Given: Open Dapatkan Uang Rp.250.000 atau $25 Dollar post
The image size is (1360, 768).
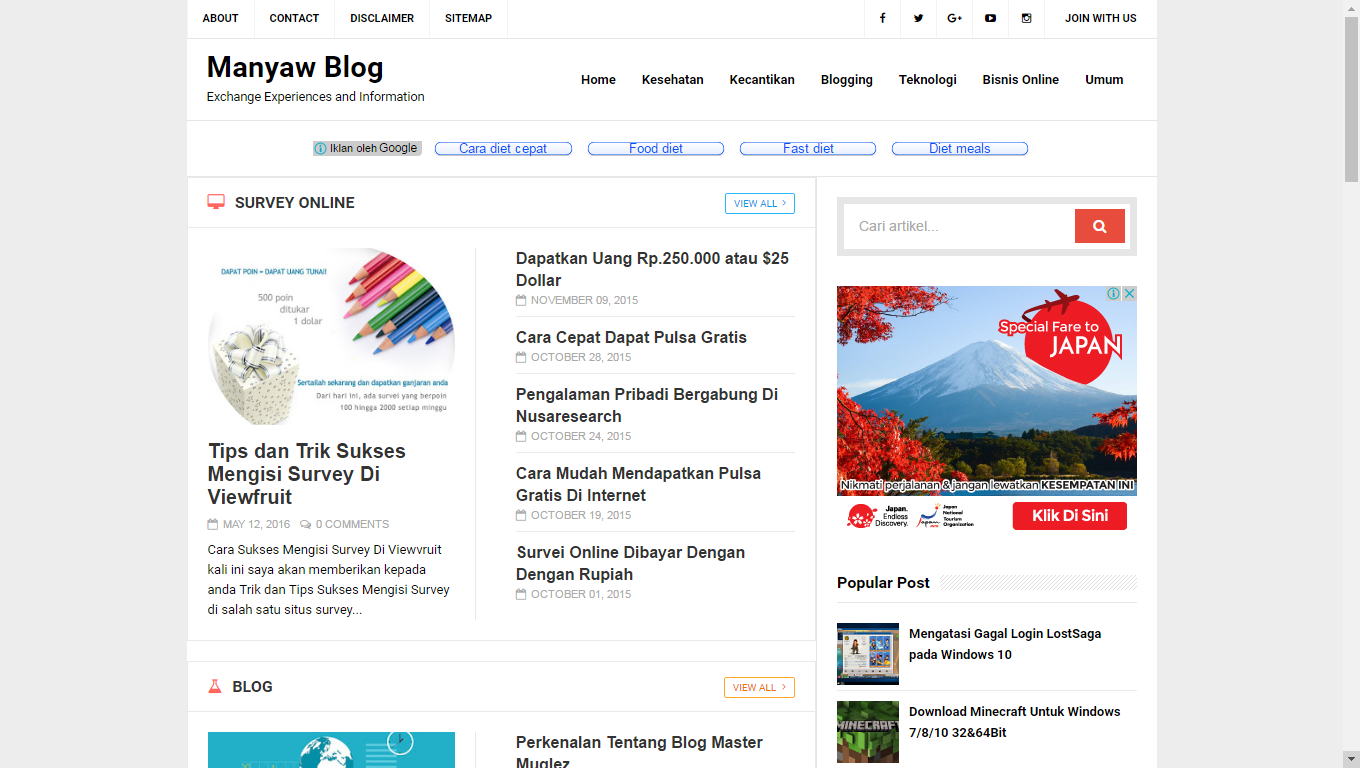Looking at the screenshot, I should point(652,269).
